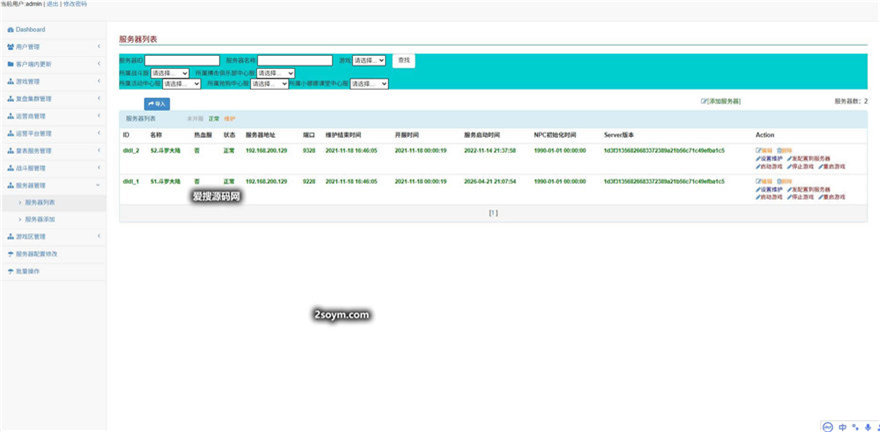The width and height of the screenshot is (880, 432).
Task: Open the 游戏 select dropdown
Action: point(368,61)
